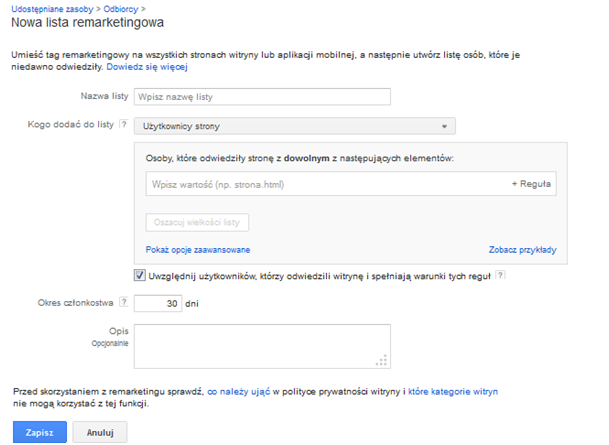Open the które kategorie witryn link
609x445 pixels.
click(453, 391)
